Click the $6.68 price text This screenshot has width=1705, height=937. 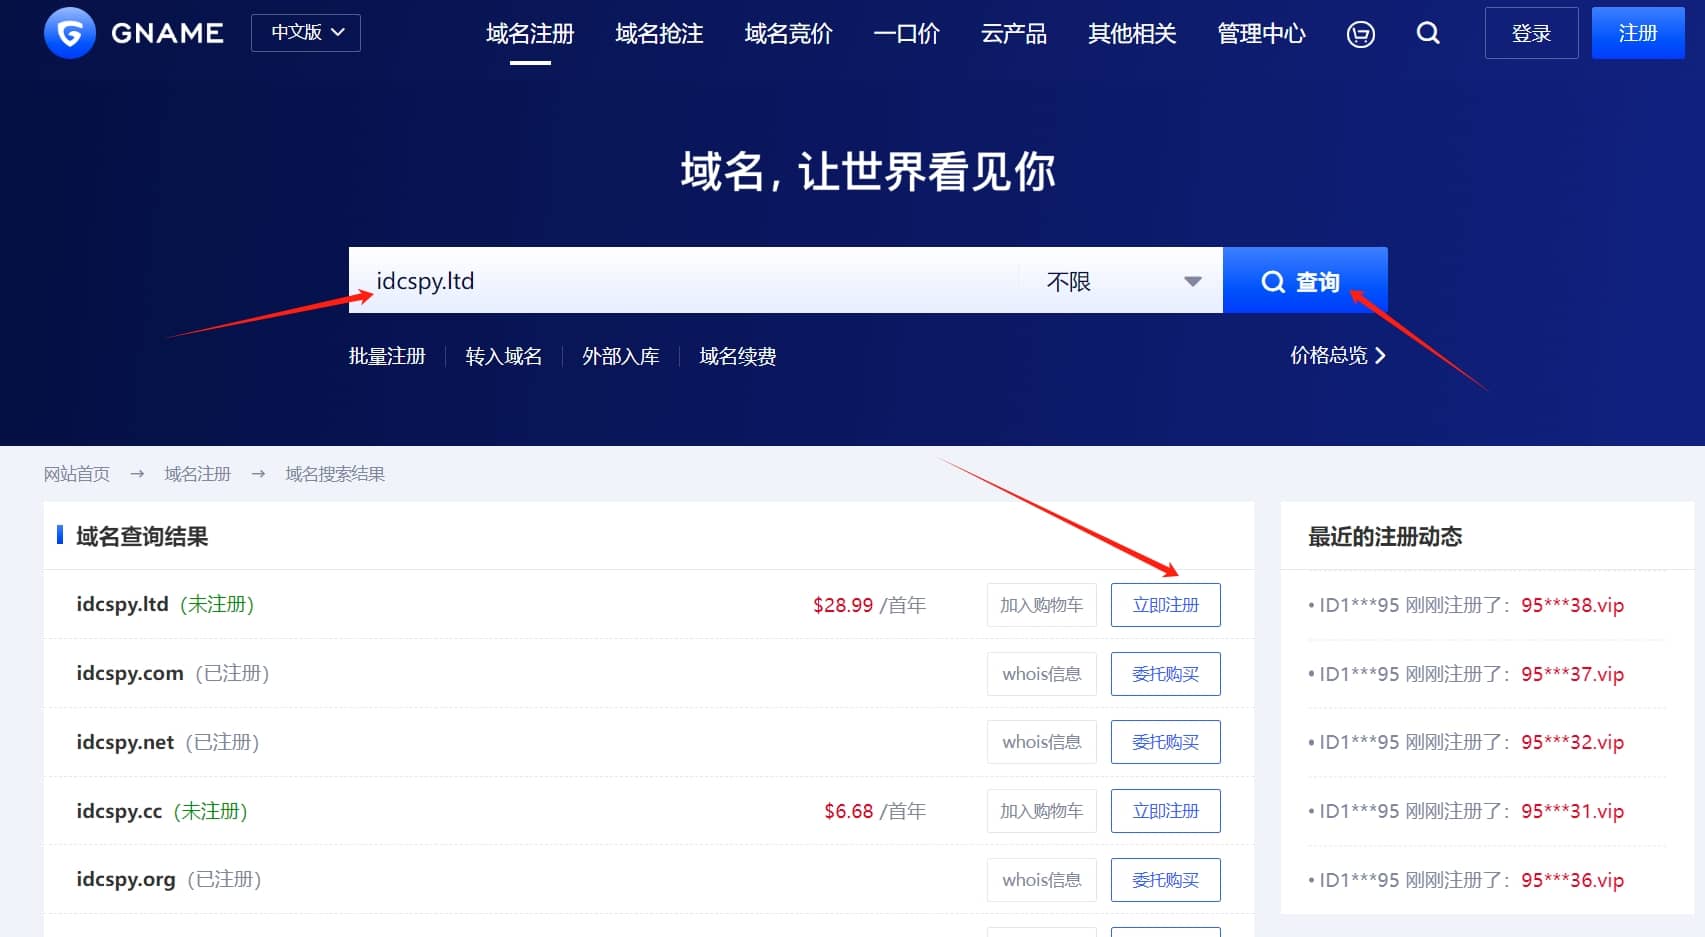click(x=849, y=811)
